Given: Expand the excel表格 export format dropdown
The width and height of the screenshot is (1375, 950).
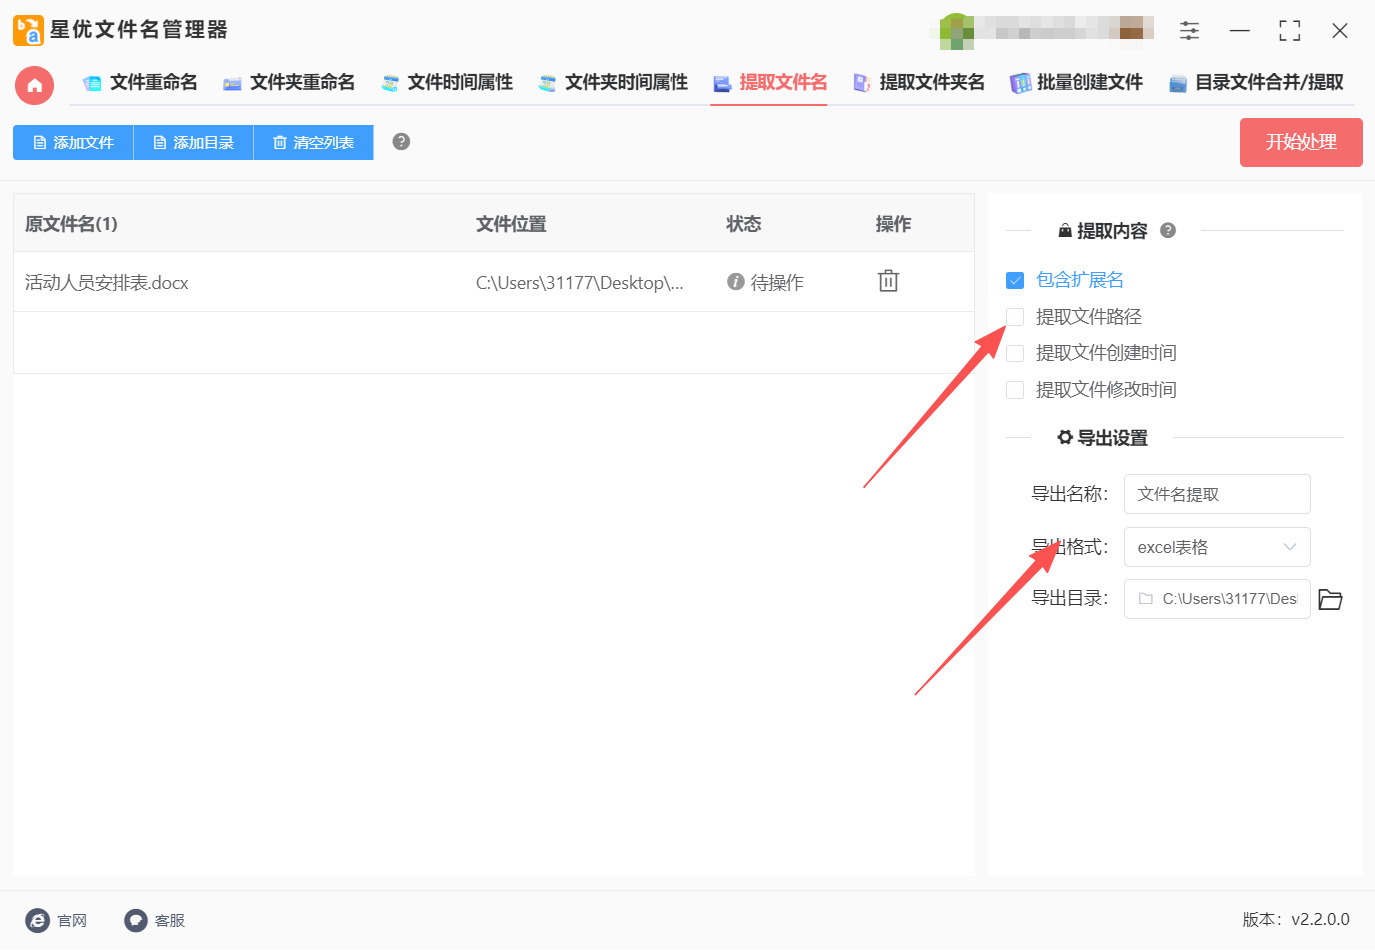Looking at the screenshot, I should coord(1217,547).
